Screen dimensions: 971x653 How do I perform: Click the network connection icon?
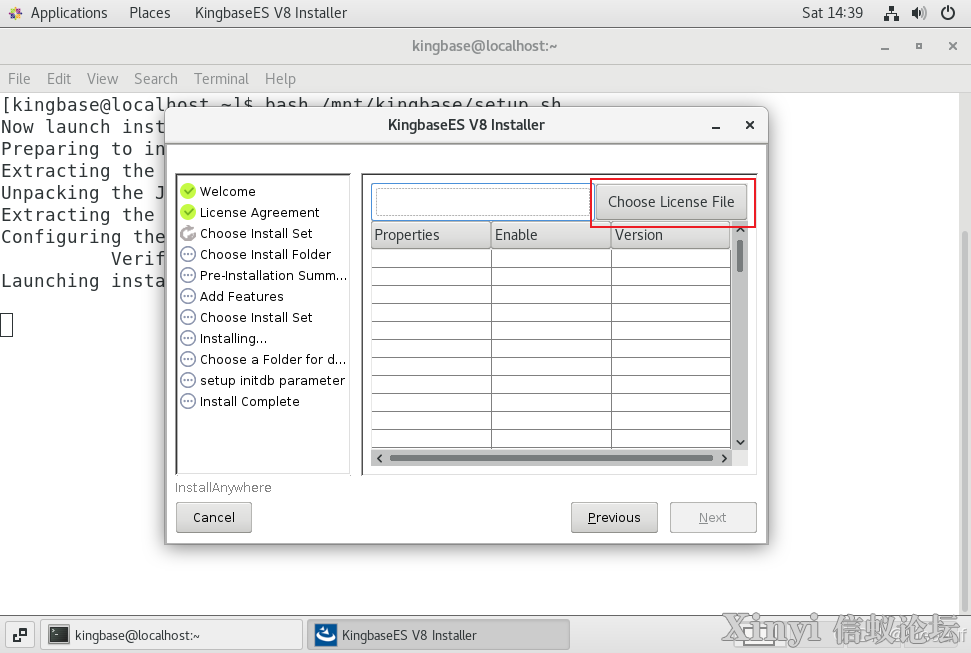(891, 13)
